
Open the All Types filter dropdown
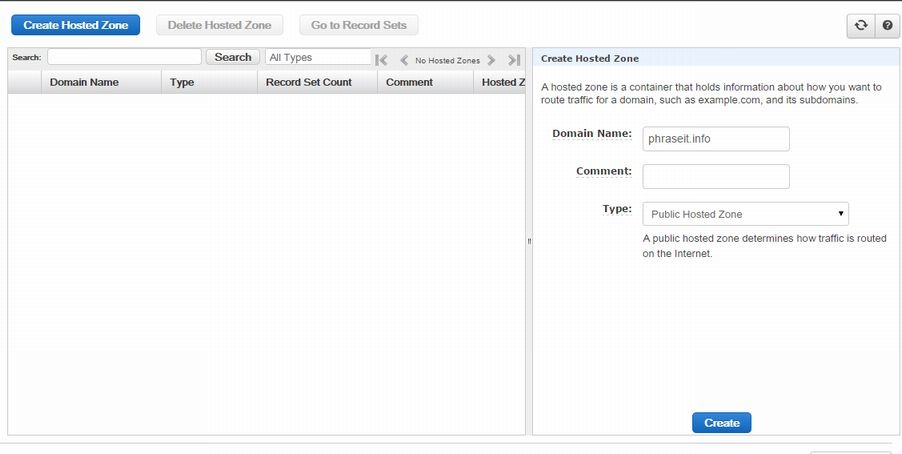coord(318,58)
